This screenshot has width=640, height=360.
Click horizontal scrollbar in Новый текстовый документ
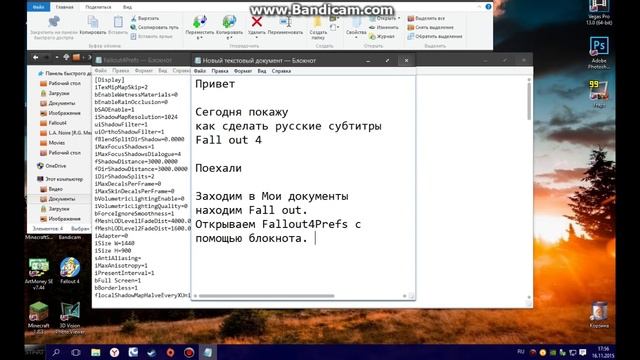pyautogui.click(x=266, y=296)
